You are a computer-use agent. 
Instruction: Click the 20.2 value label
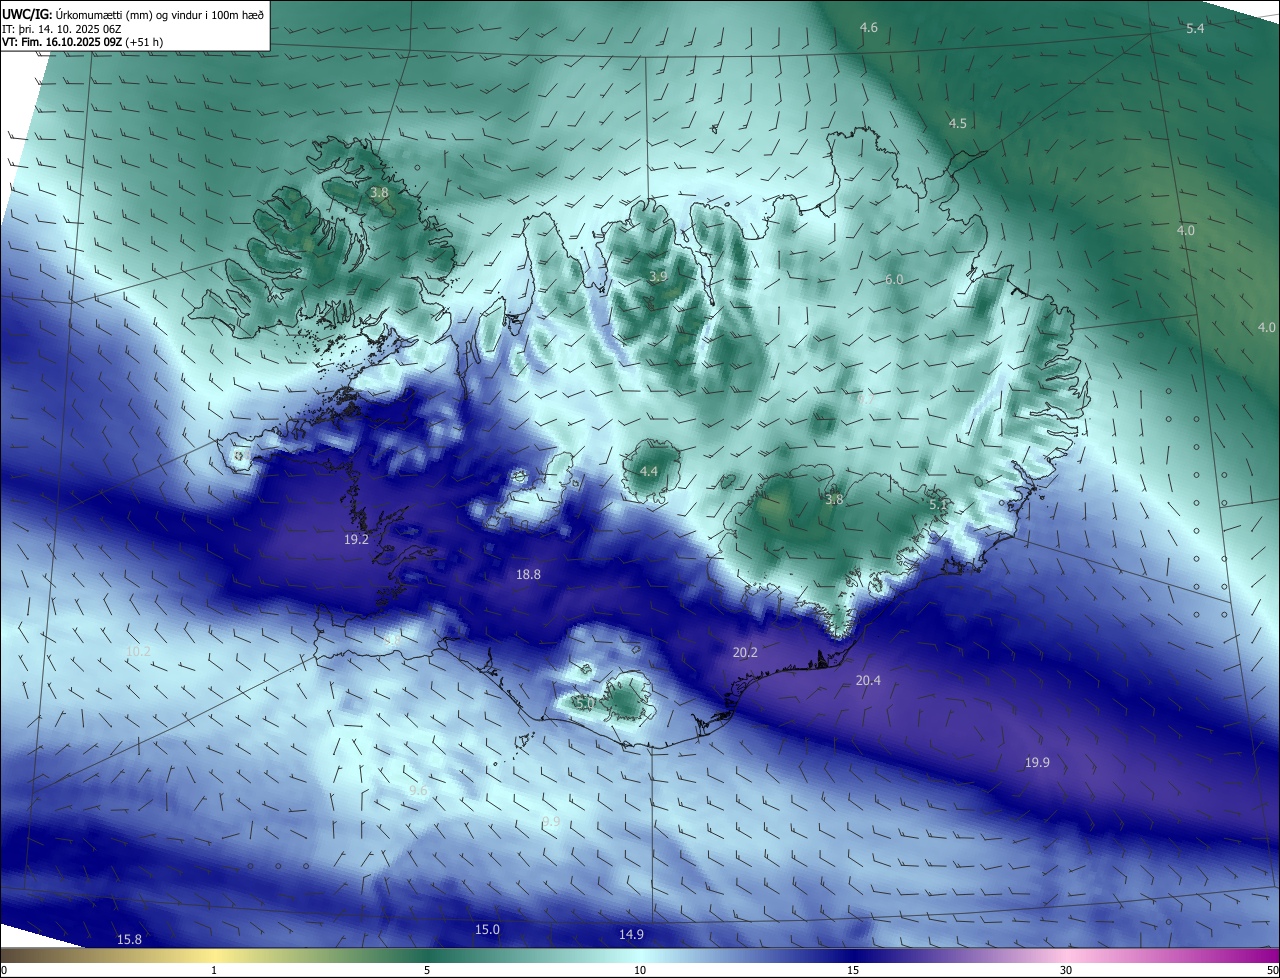tap(745, 652)
